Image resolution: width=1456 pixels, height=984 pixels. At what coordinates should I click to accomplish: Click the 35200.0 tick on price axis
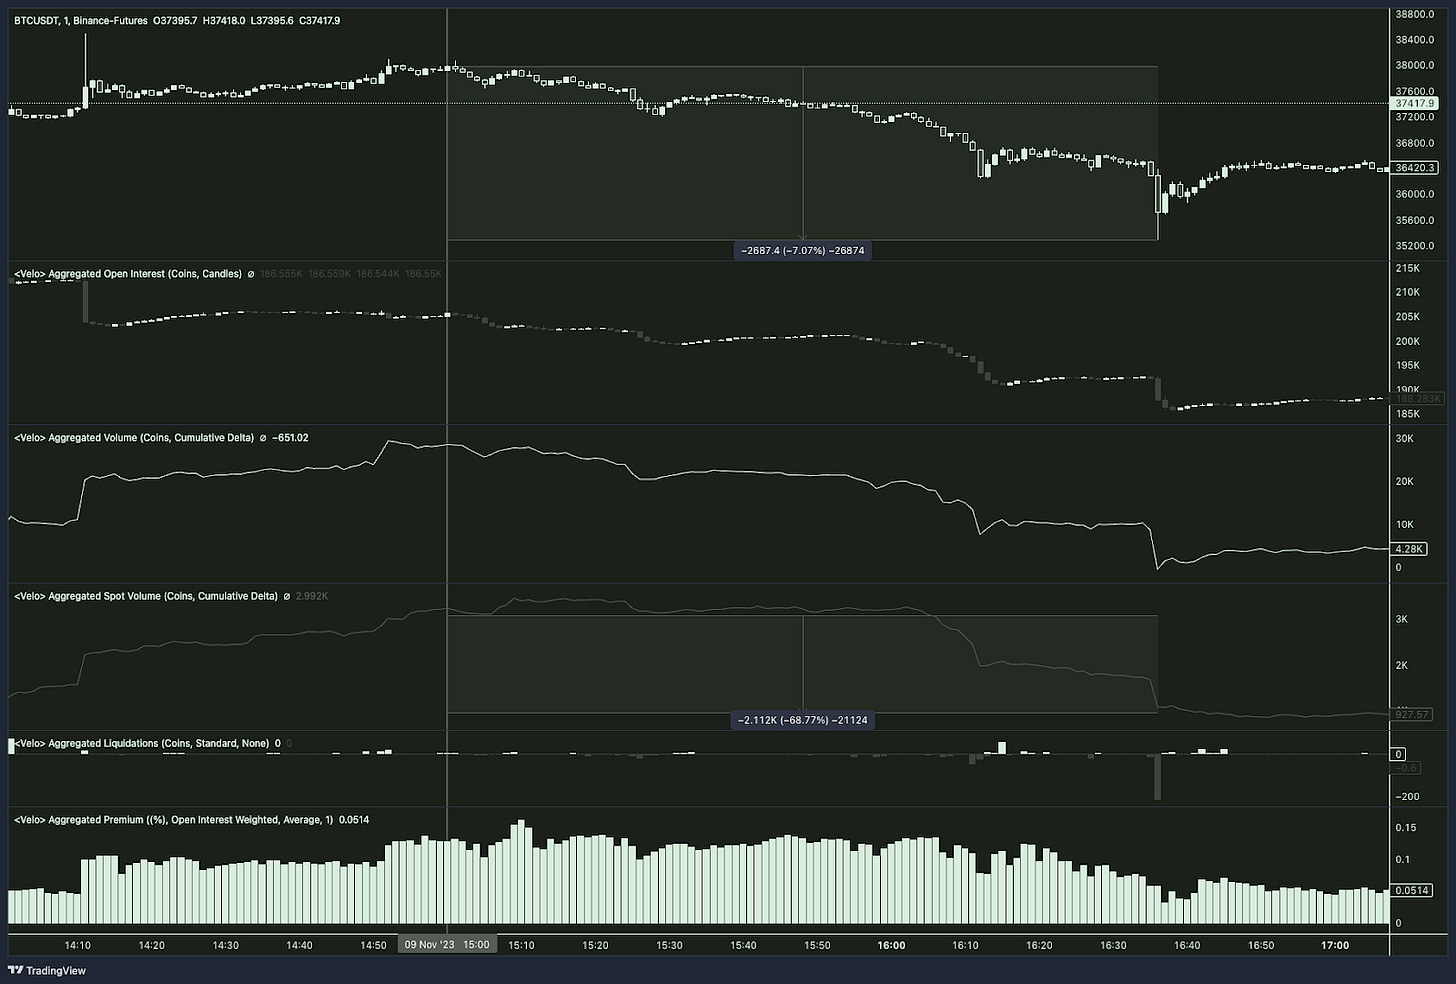pyautogui.click(x=1415, y=246)
